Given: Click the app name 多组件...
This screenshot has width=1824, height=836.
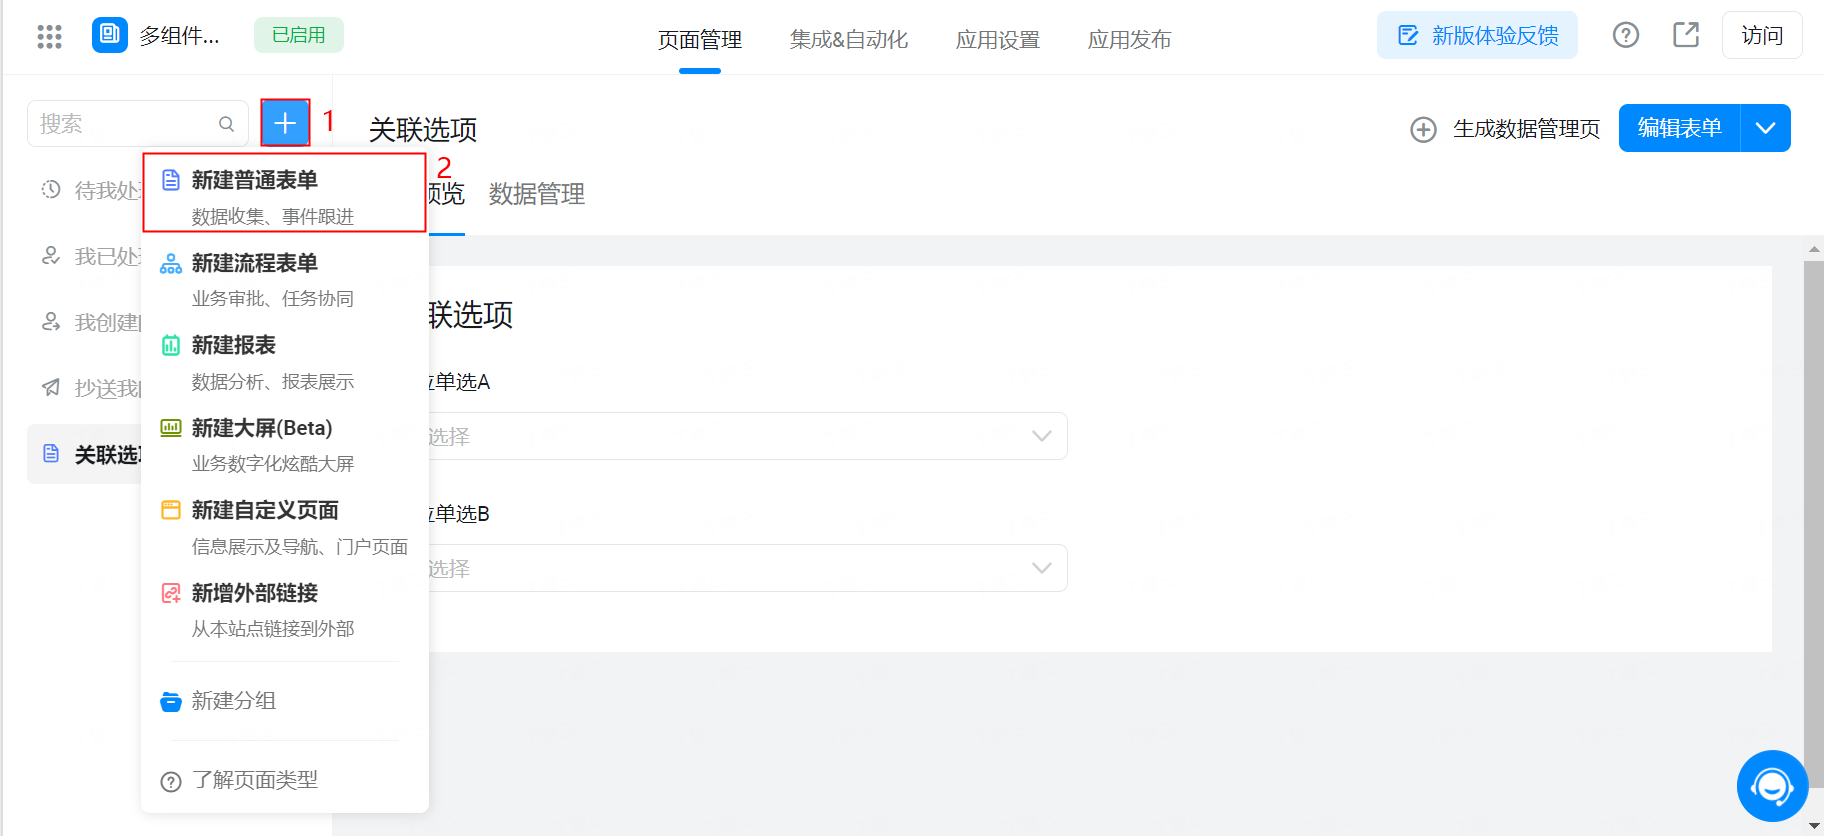Looking at the screenshot, I should click(180, 36).
